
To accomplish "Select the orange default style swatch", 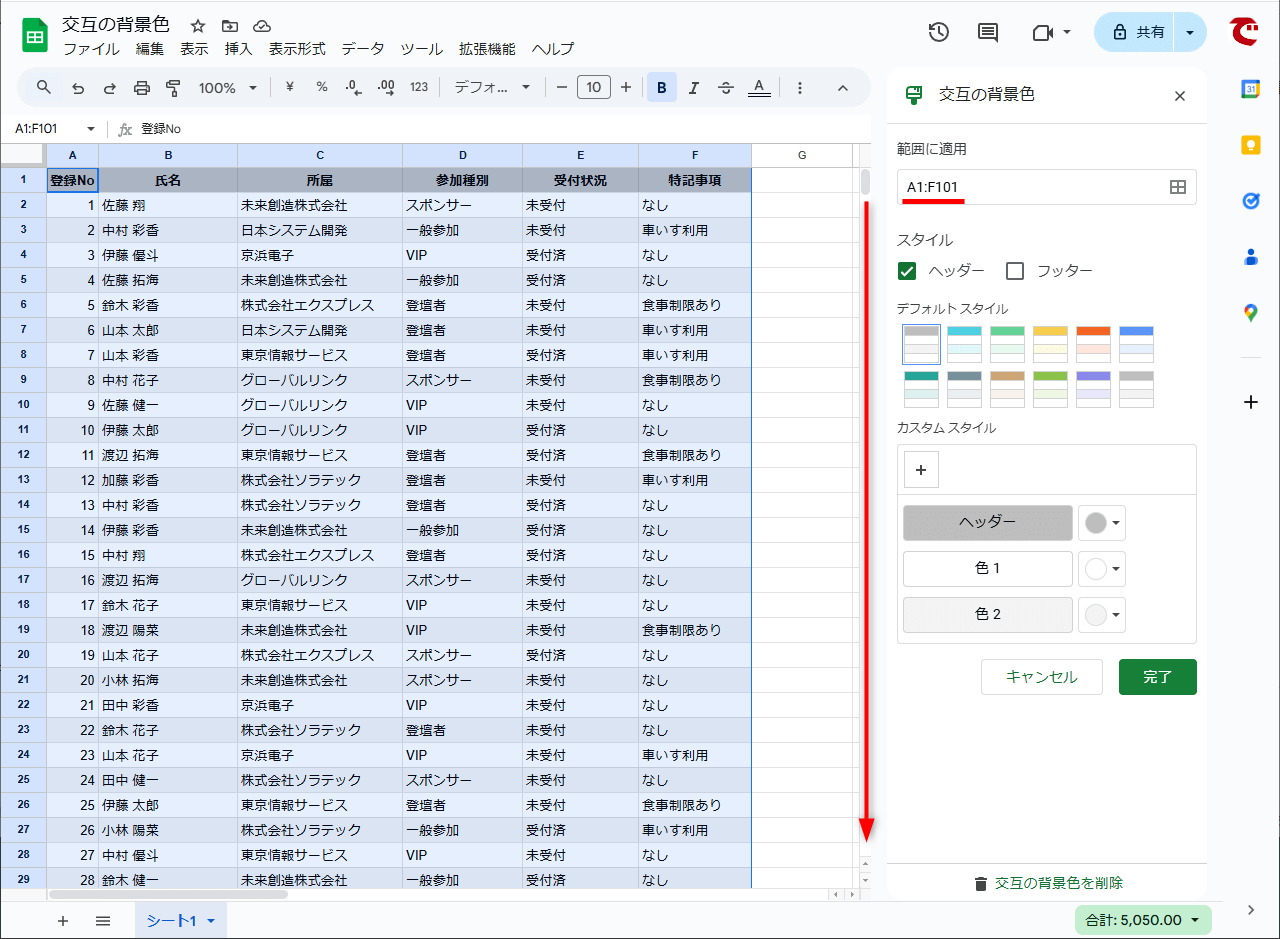I will pos(1093,344).
